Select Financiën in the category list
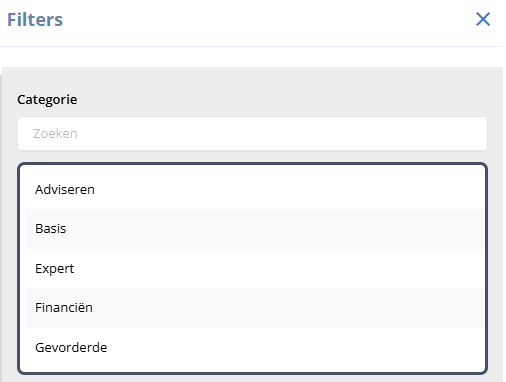Viewport: 506px width, 382px height. coord(254,308)
